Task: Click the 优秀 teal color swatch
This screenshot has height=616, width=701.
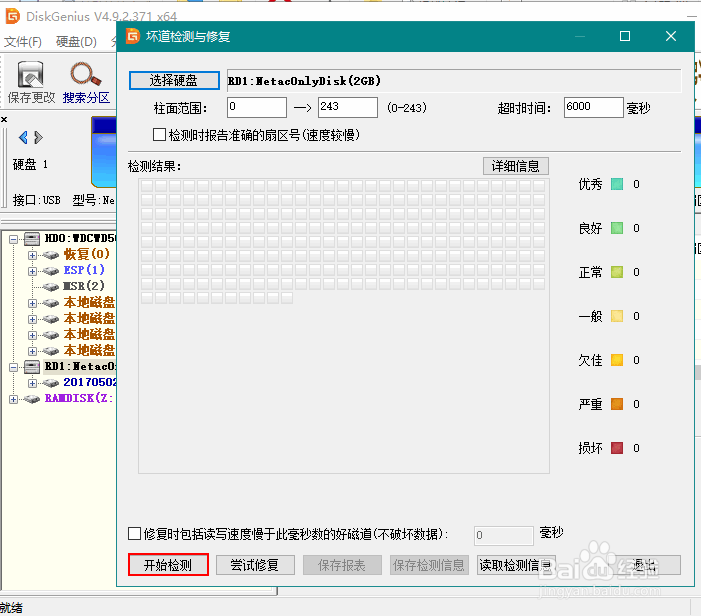Action: [617, 184]
